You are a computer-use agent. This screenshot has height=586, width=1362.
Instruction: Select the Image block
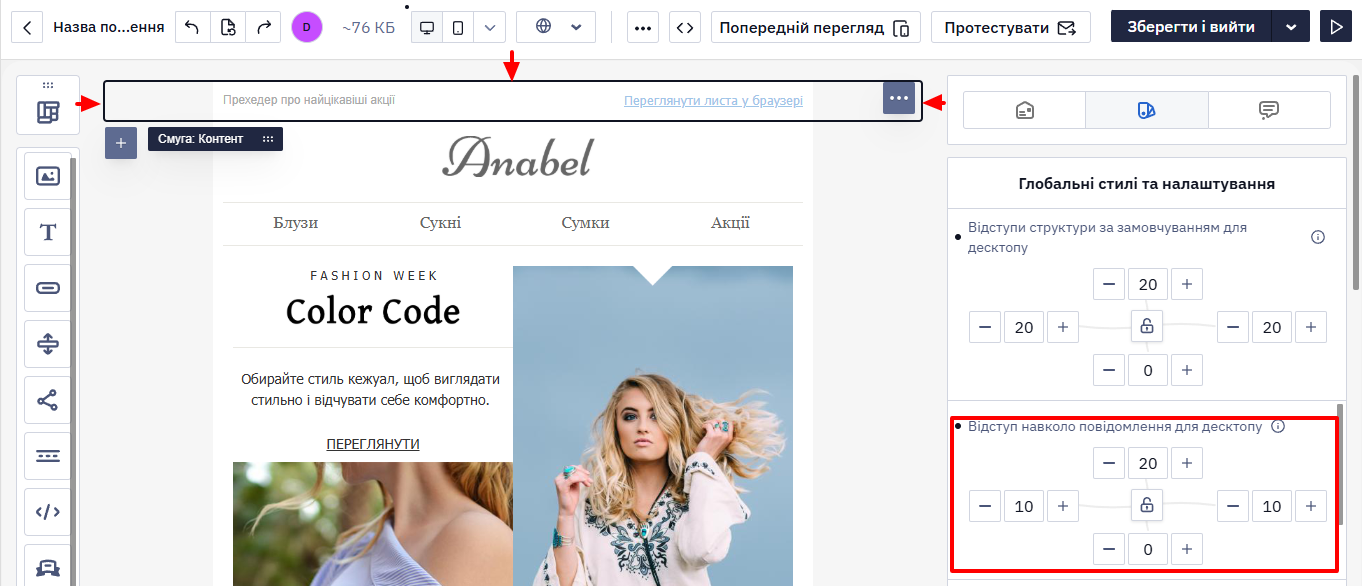click(48, 176)
